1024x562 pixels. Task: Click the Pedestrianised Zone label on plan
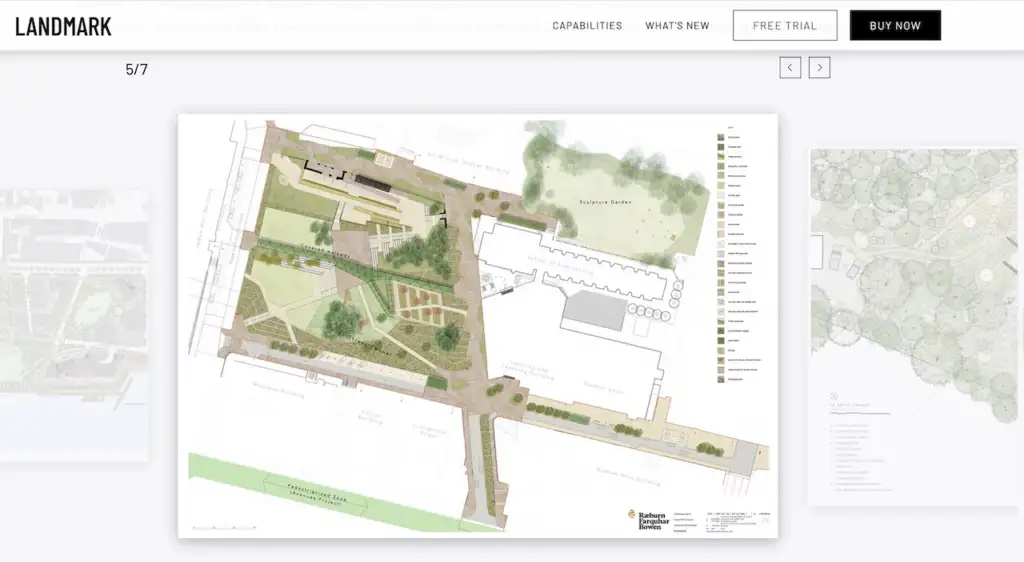316,495
